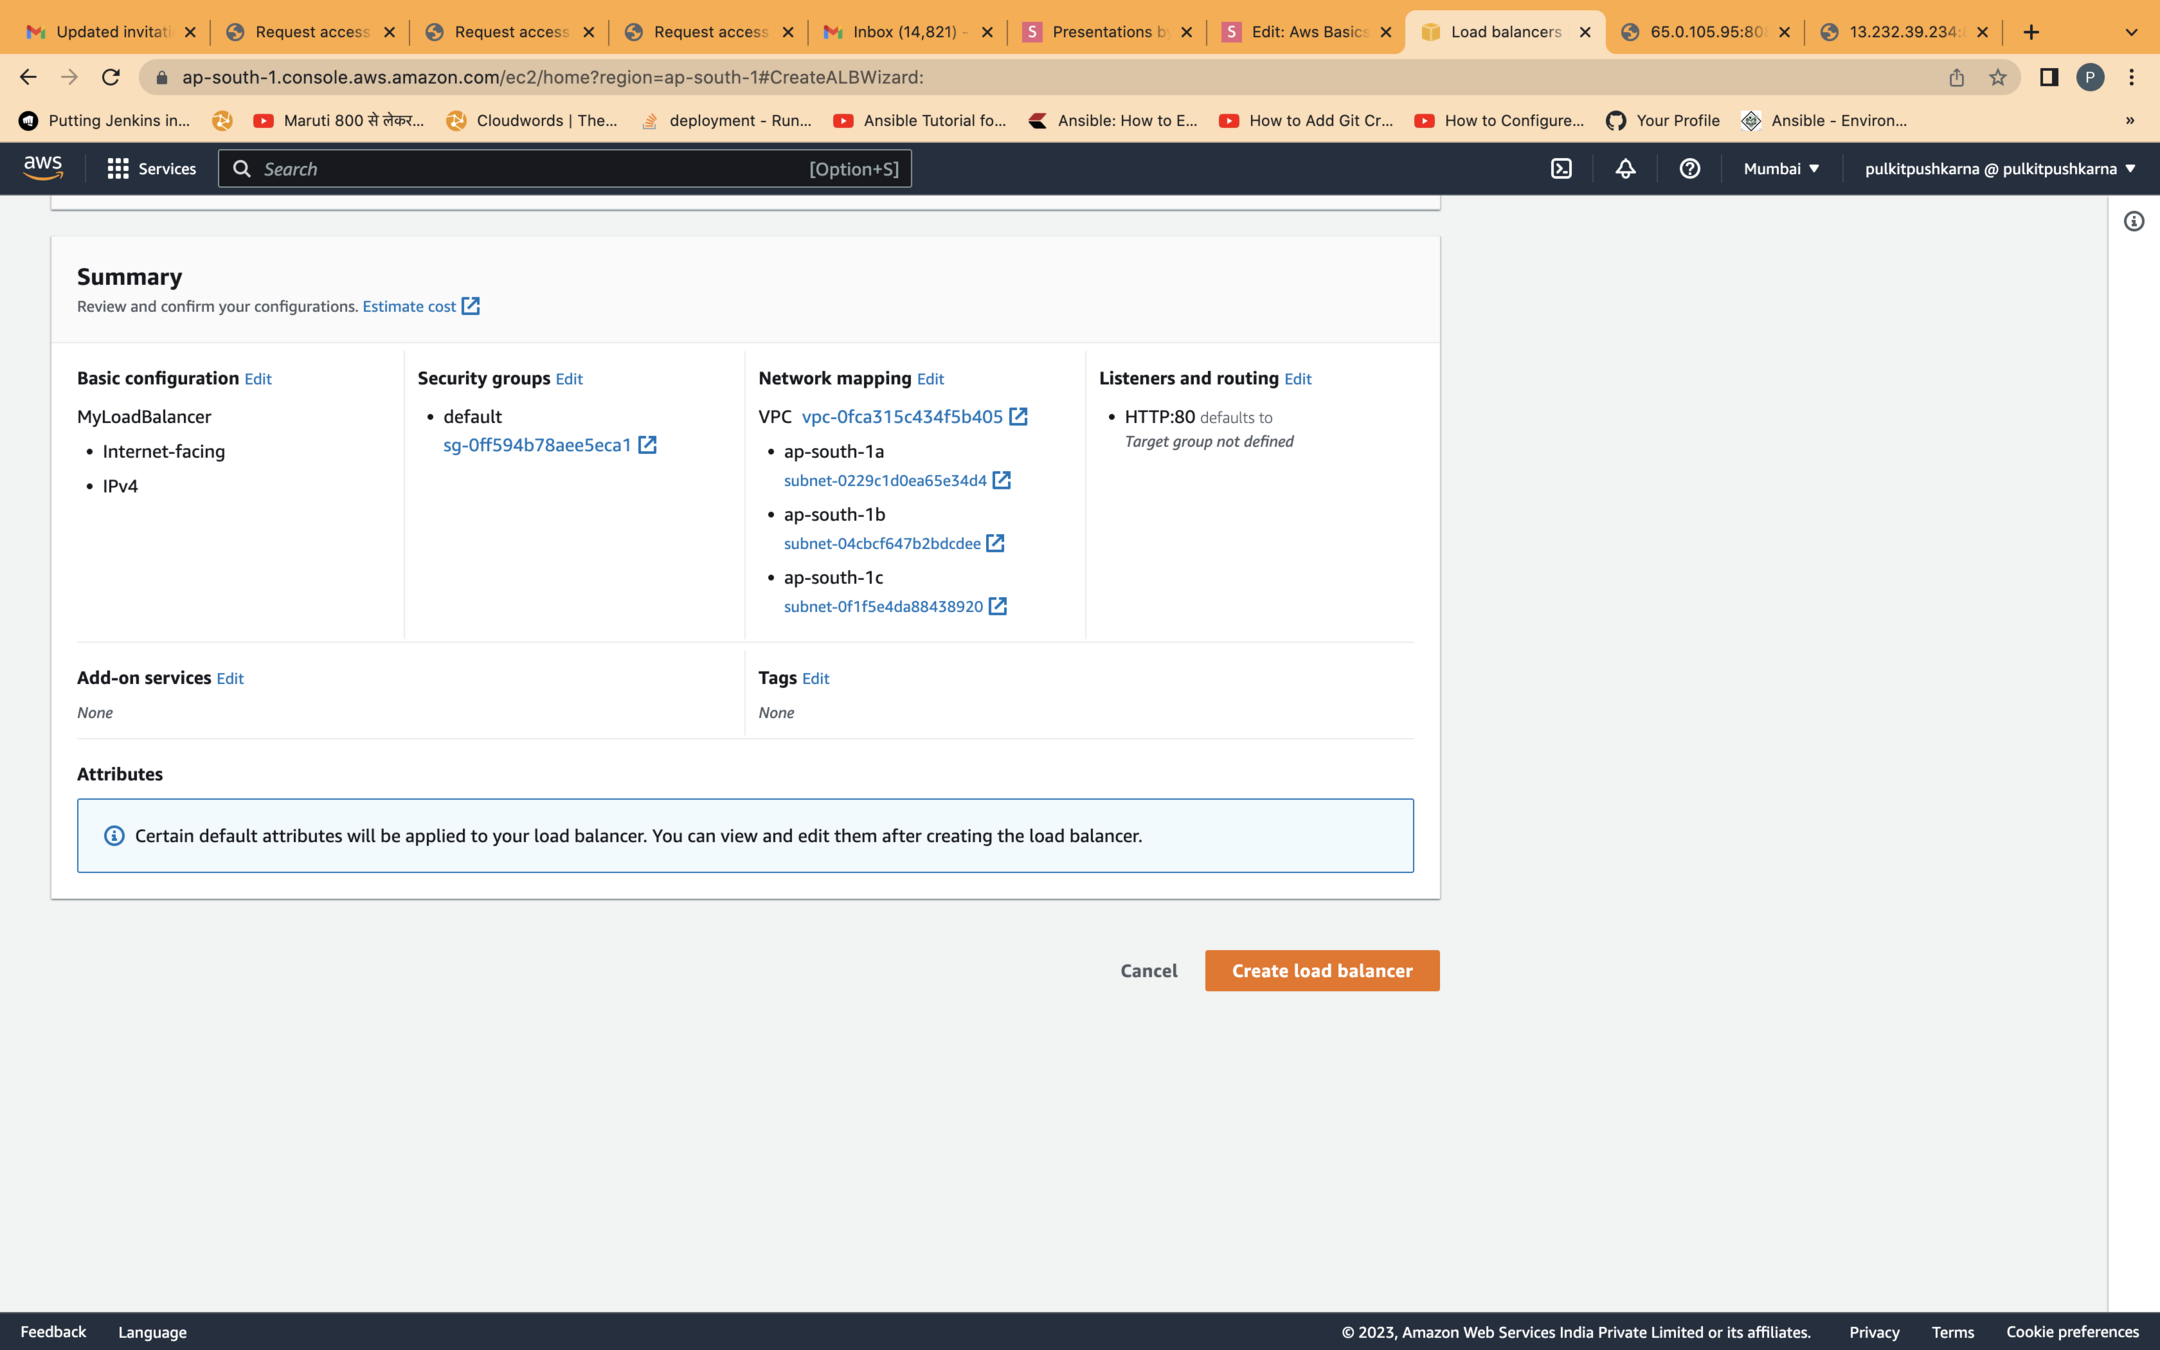
Task: Bookmark page with star icon
Action: [x=1997, y=77]
